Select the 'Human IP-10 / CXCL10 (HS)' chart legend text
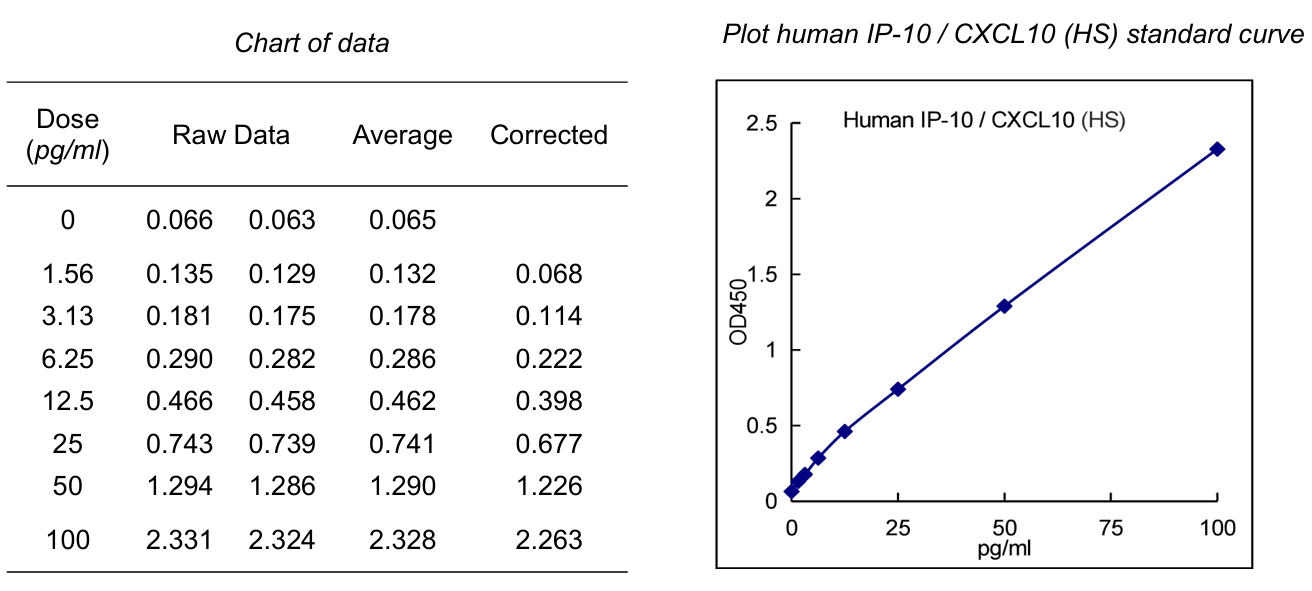 pyautogui.click(x=985, y=121)
